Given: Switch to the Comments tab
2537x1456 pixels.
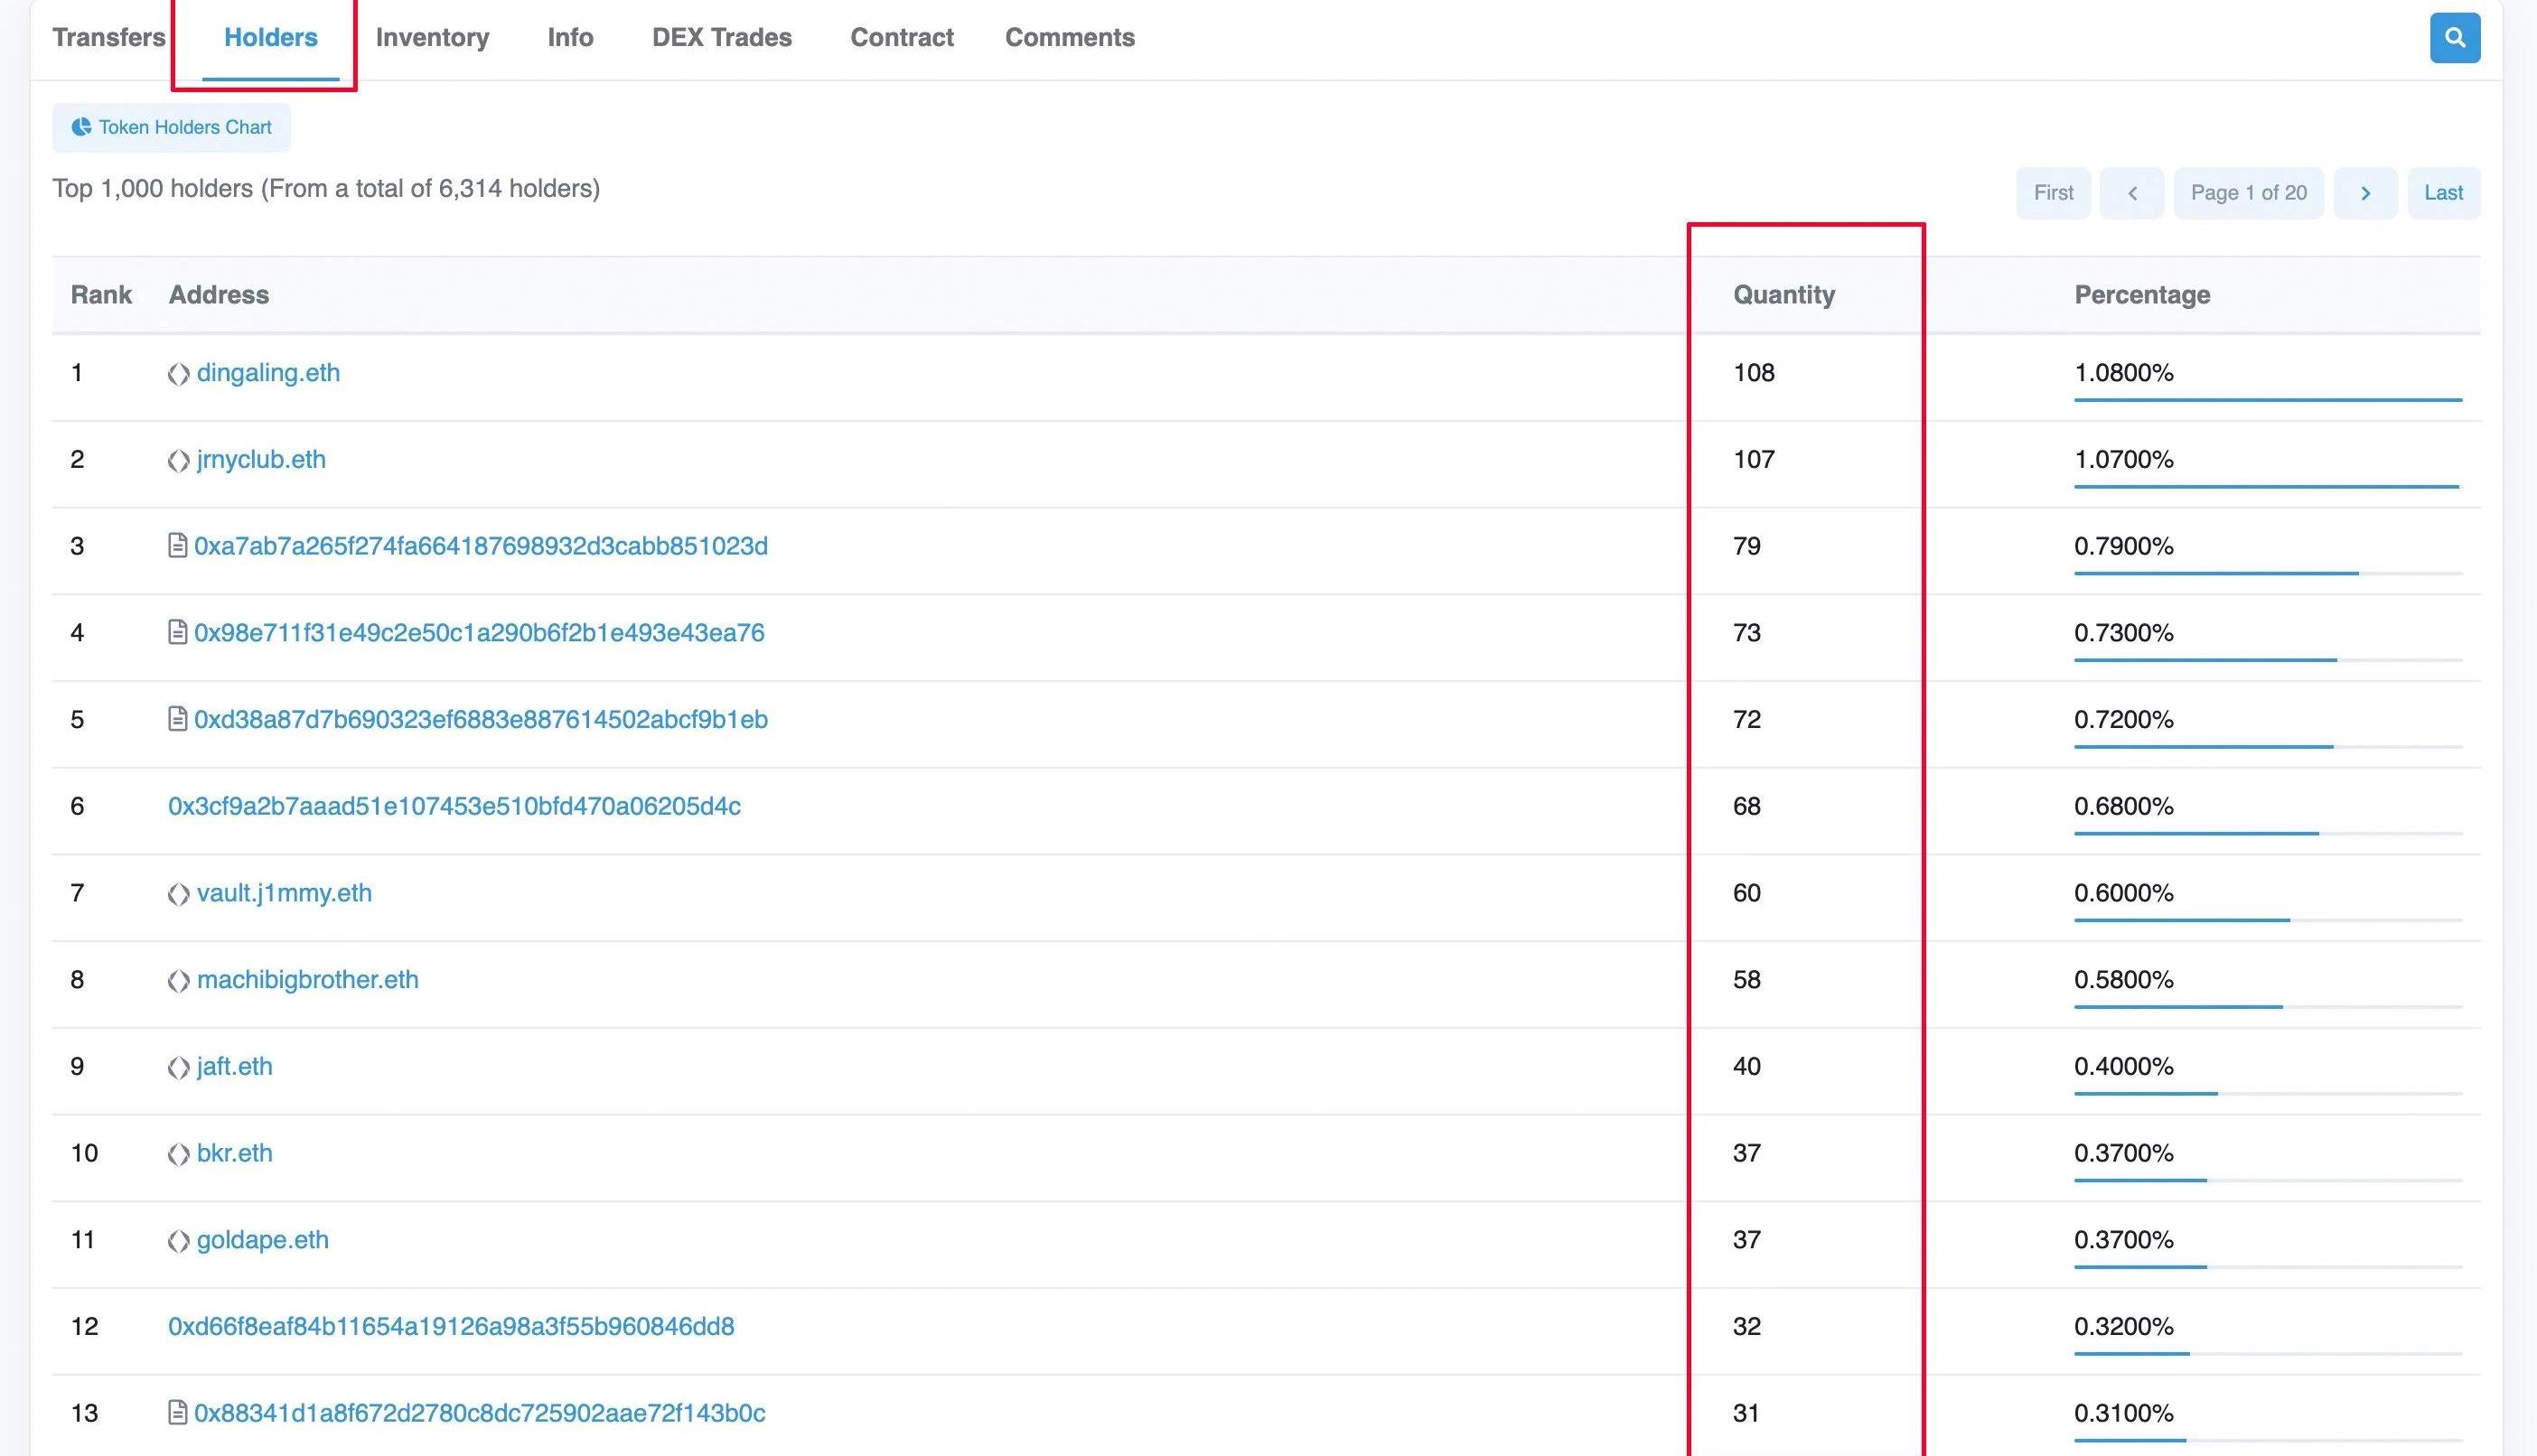Looking at the screenshot, I should pyautogui.click(x=1069, y=38).
